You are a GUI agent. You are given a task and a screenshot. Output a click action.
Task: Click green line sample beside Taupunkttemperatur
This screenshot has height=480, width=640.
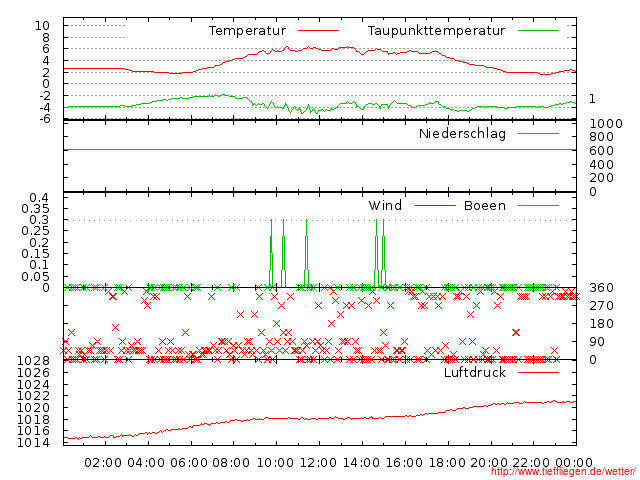tap(538, 31)
